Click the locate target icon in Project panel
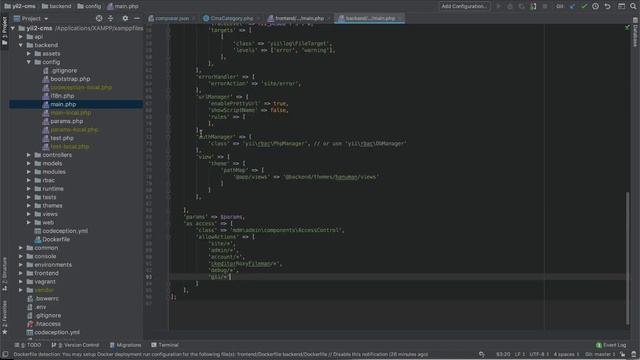640x360 pixels. tap(99, 18)
